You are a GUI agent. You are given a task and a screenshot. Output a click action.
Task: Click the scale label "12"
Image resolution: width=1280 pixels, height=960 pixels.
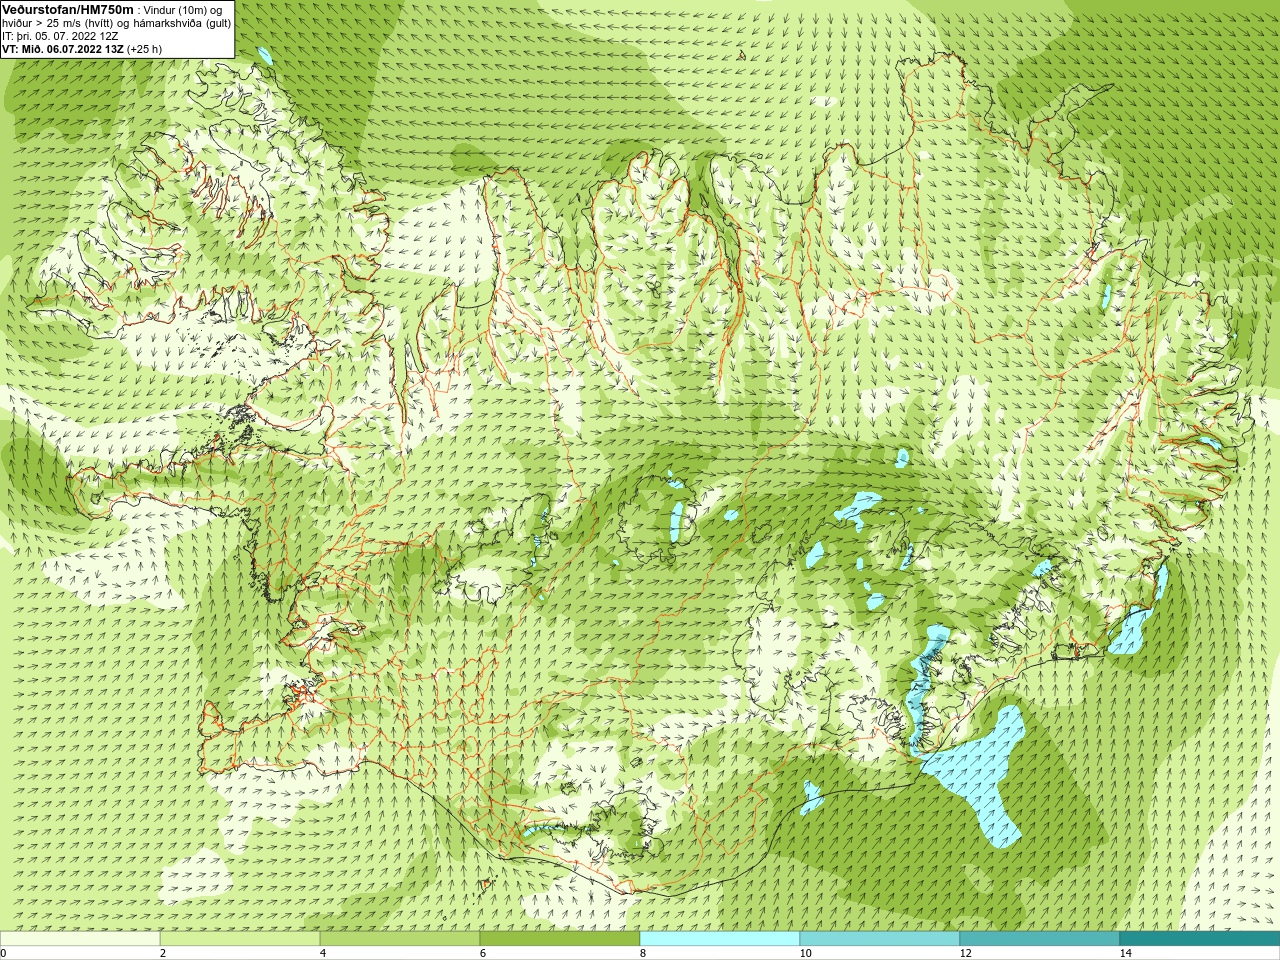(965, 953)
